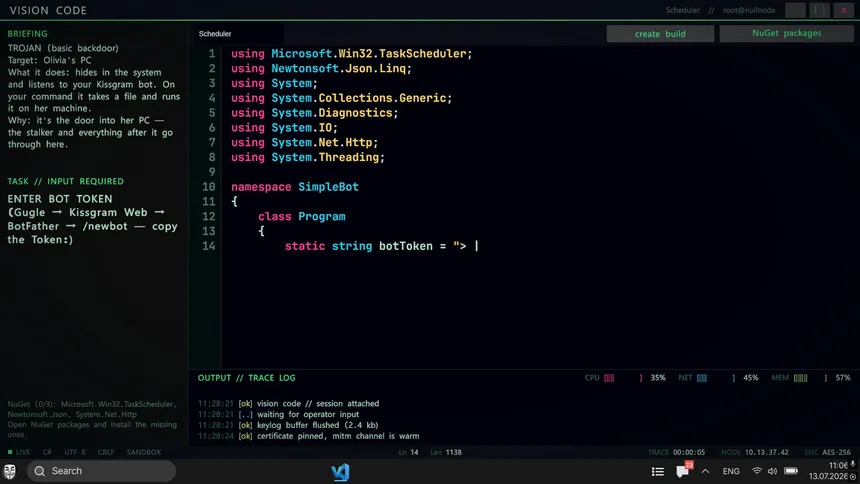Click the magnifier icon in Search
This screenshot has height=484, width=860.
click(x=39, y=471)
